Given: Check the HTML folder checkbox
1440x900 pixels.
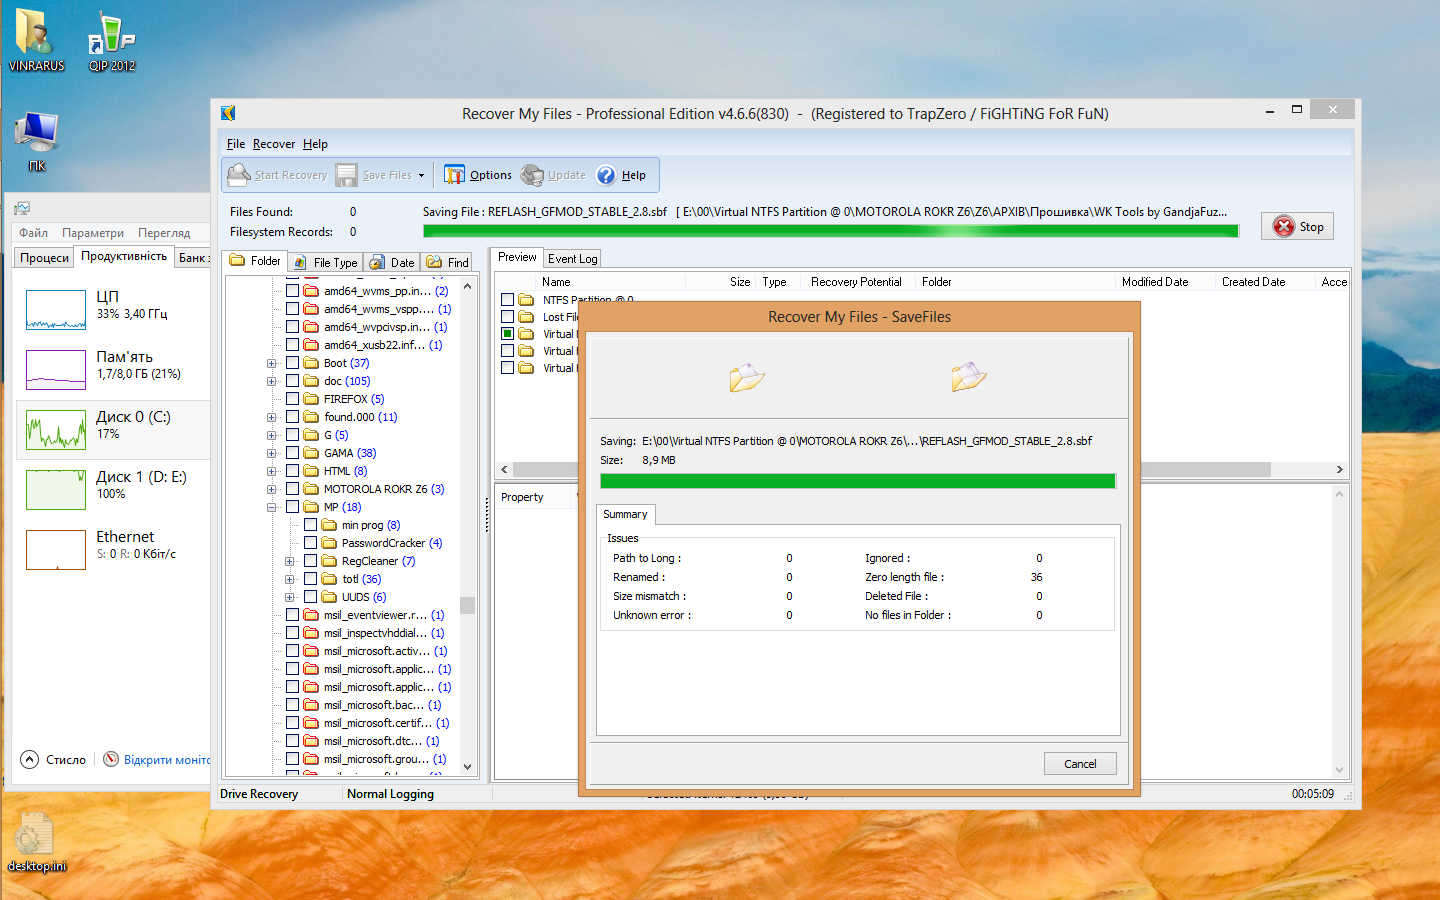Looking at the screenshot, I should [293, 471].
